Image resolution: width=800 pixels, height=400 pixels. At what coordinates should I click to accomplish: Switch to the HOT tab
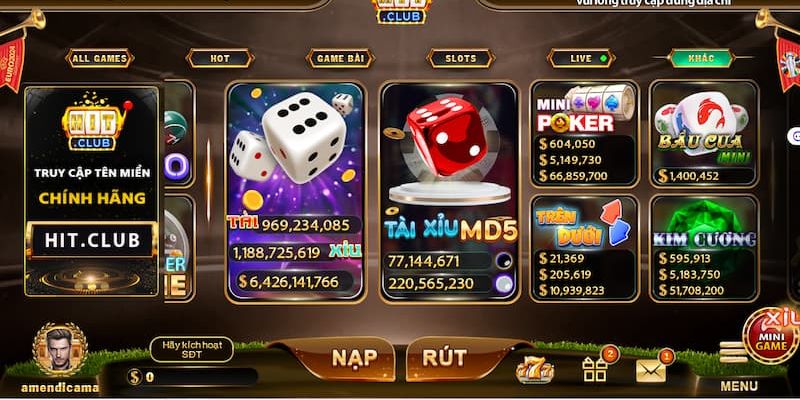(x=220, y=58)
